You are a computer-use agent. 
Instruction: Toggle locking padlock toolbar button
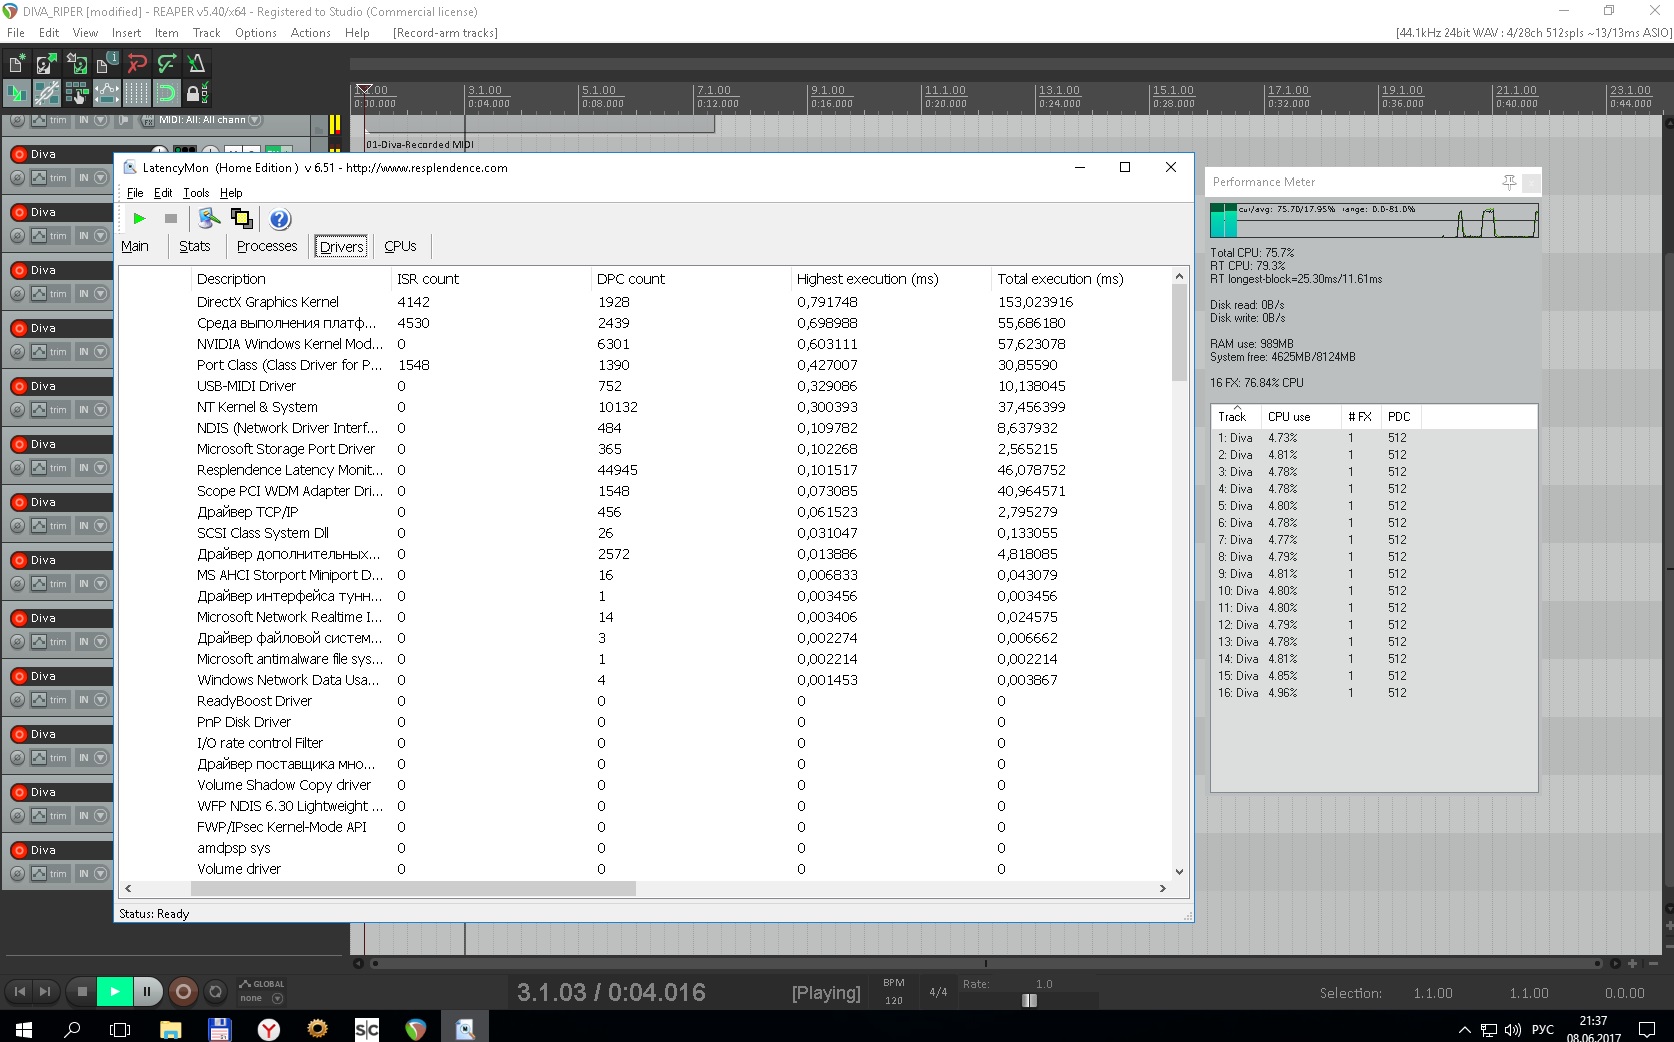point(197,94)
